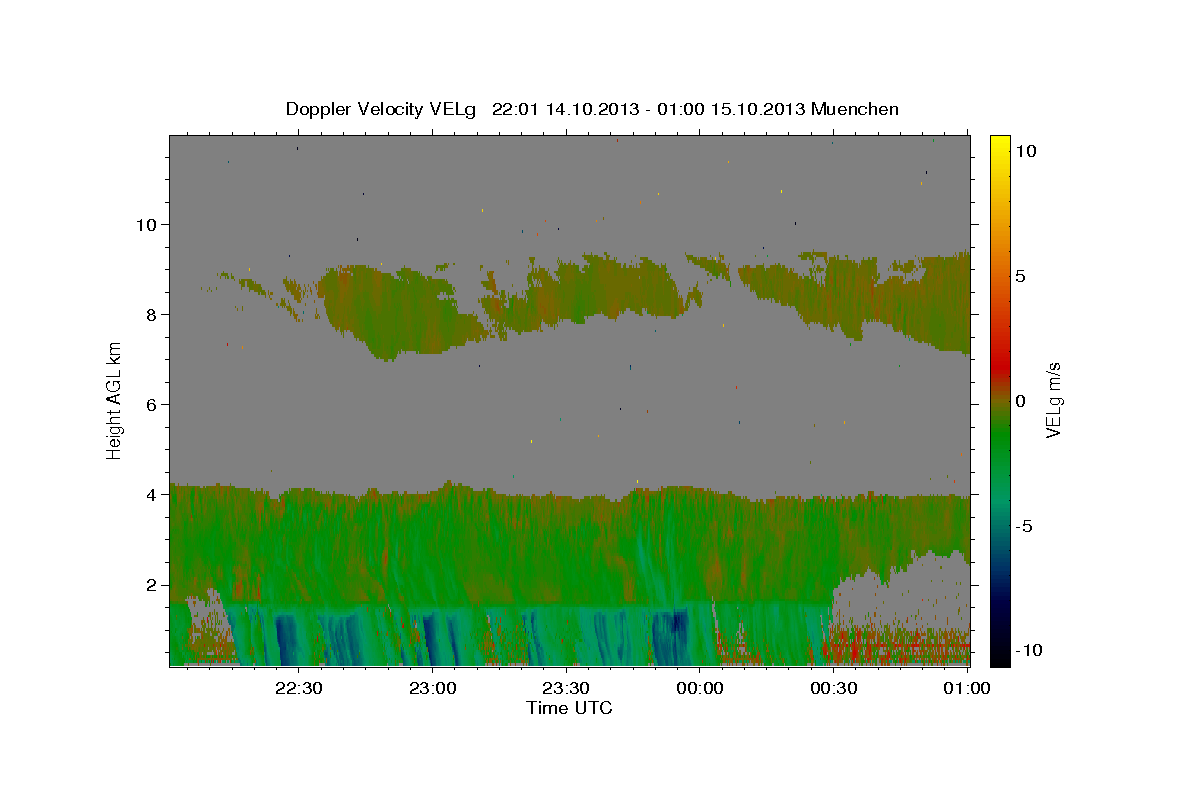
Task: Click the colorbar tick label -10
Action: [1027, 650]
